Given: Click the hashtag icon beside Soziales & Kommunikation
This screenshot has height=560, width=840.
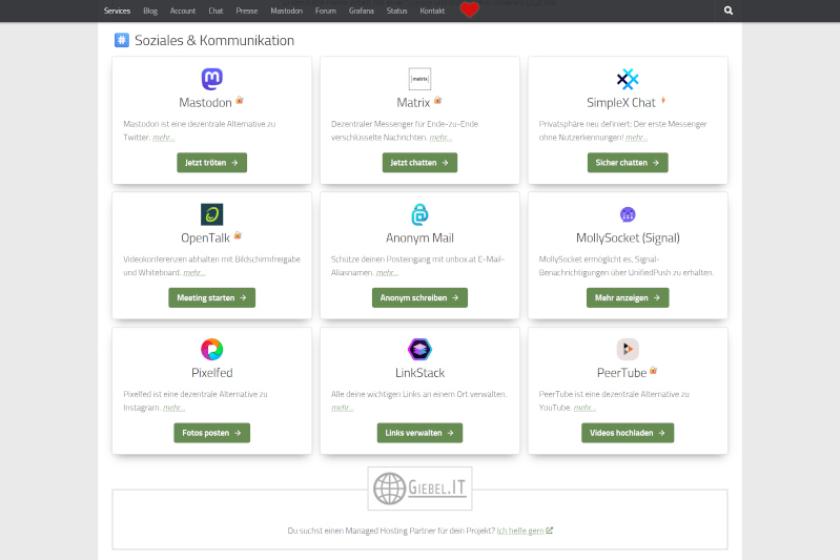Looking at the screenshot, I should coord(122,40).
